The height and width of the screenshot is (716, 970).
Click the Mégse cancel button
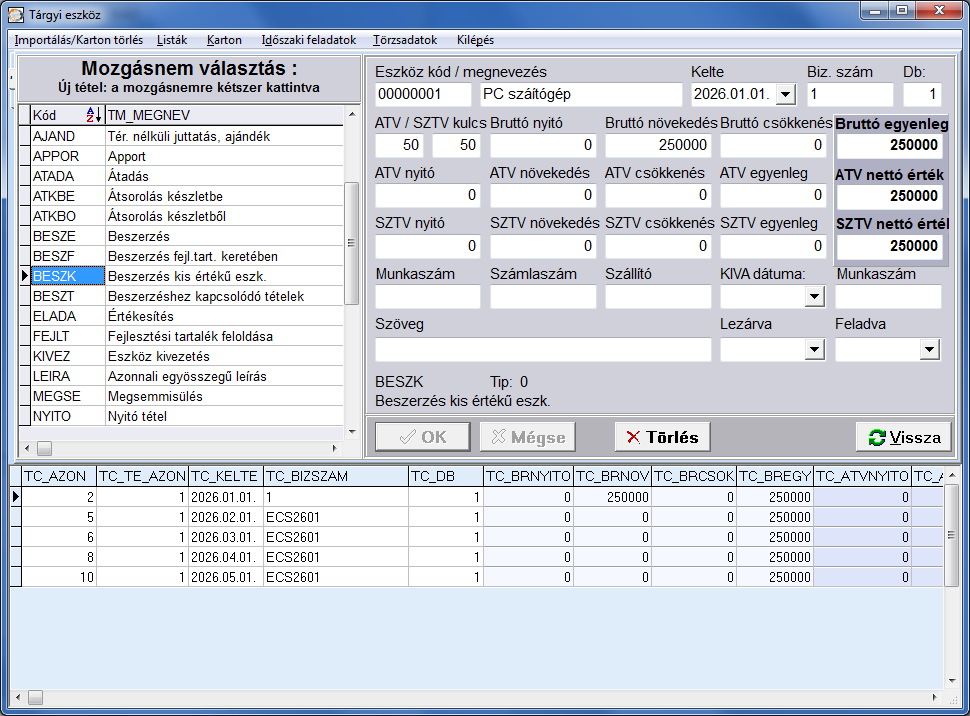point(528,437)
